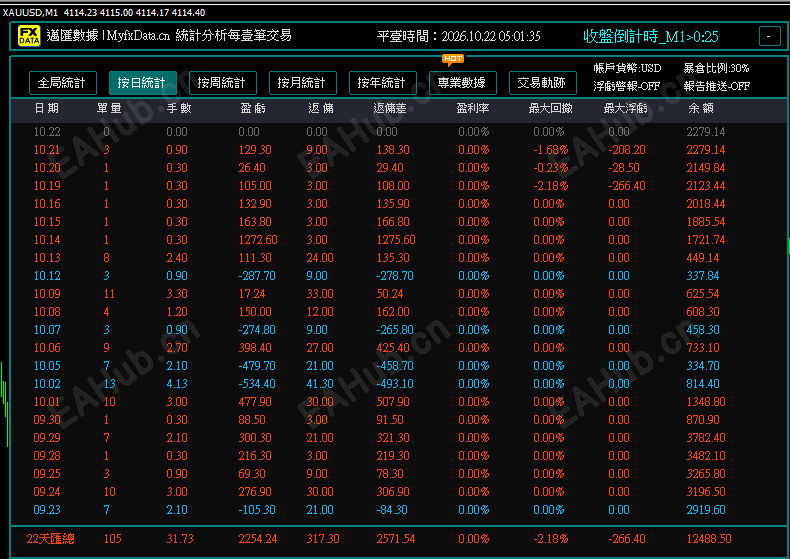Screen dimensions: 790x559
Task: Click balance 449.14 on 10.13 row
Action: pyautogui.click(x=702, y=258)
